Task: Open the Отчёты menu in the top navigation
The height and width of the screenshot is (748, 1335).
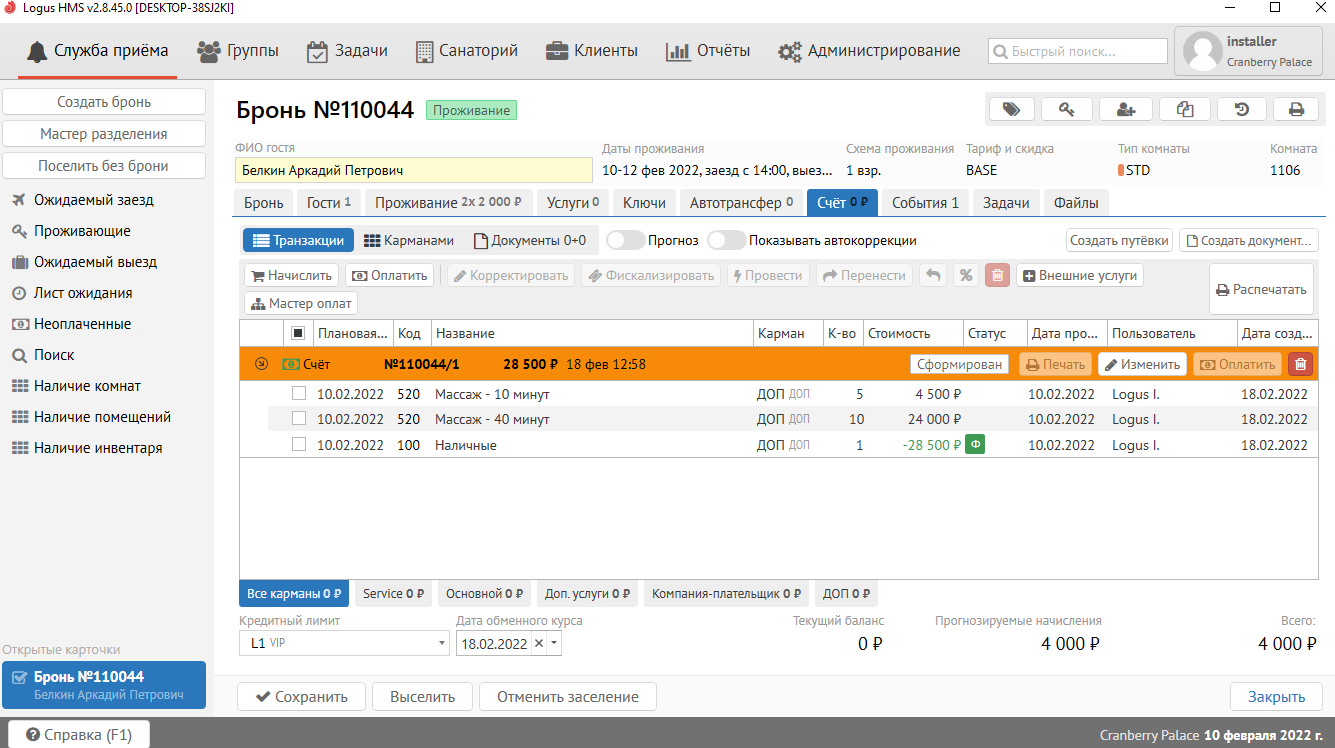Action: click(708, 51)
